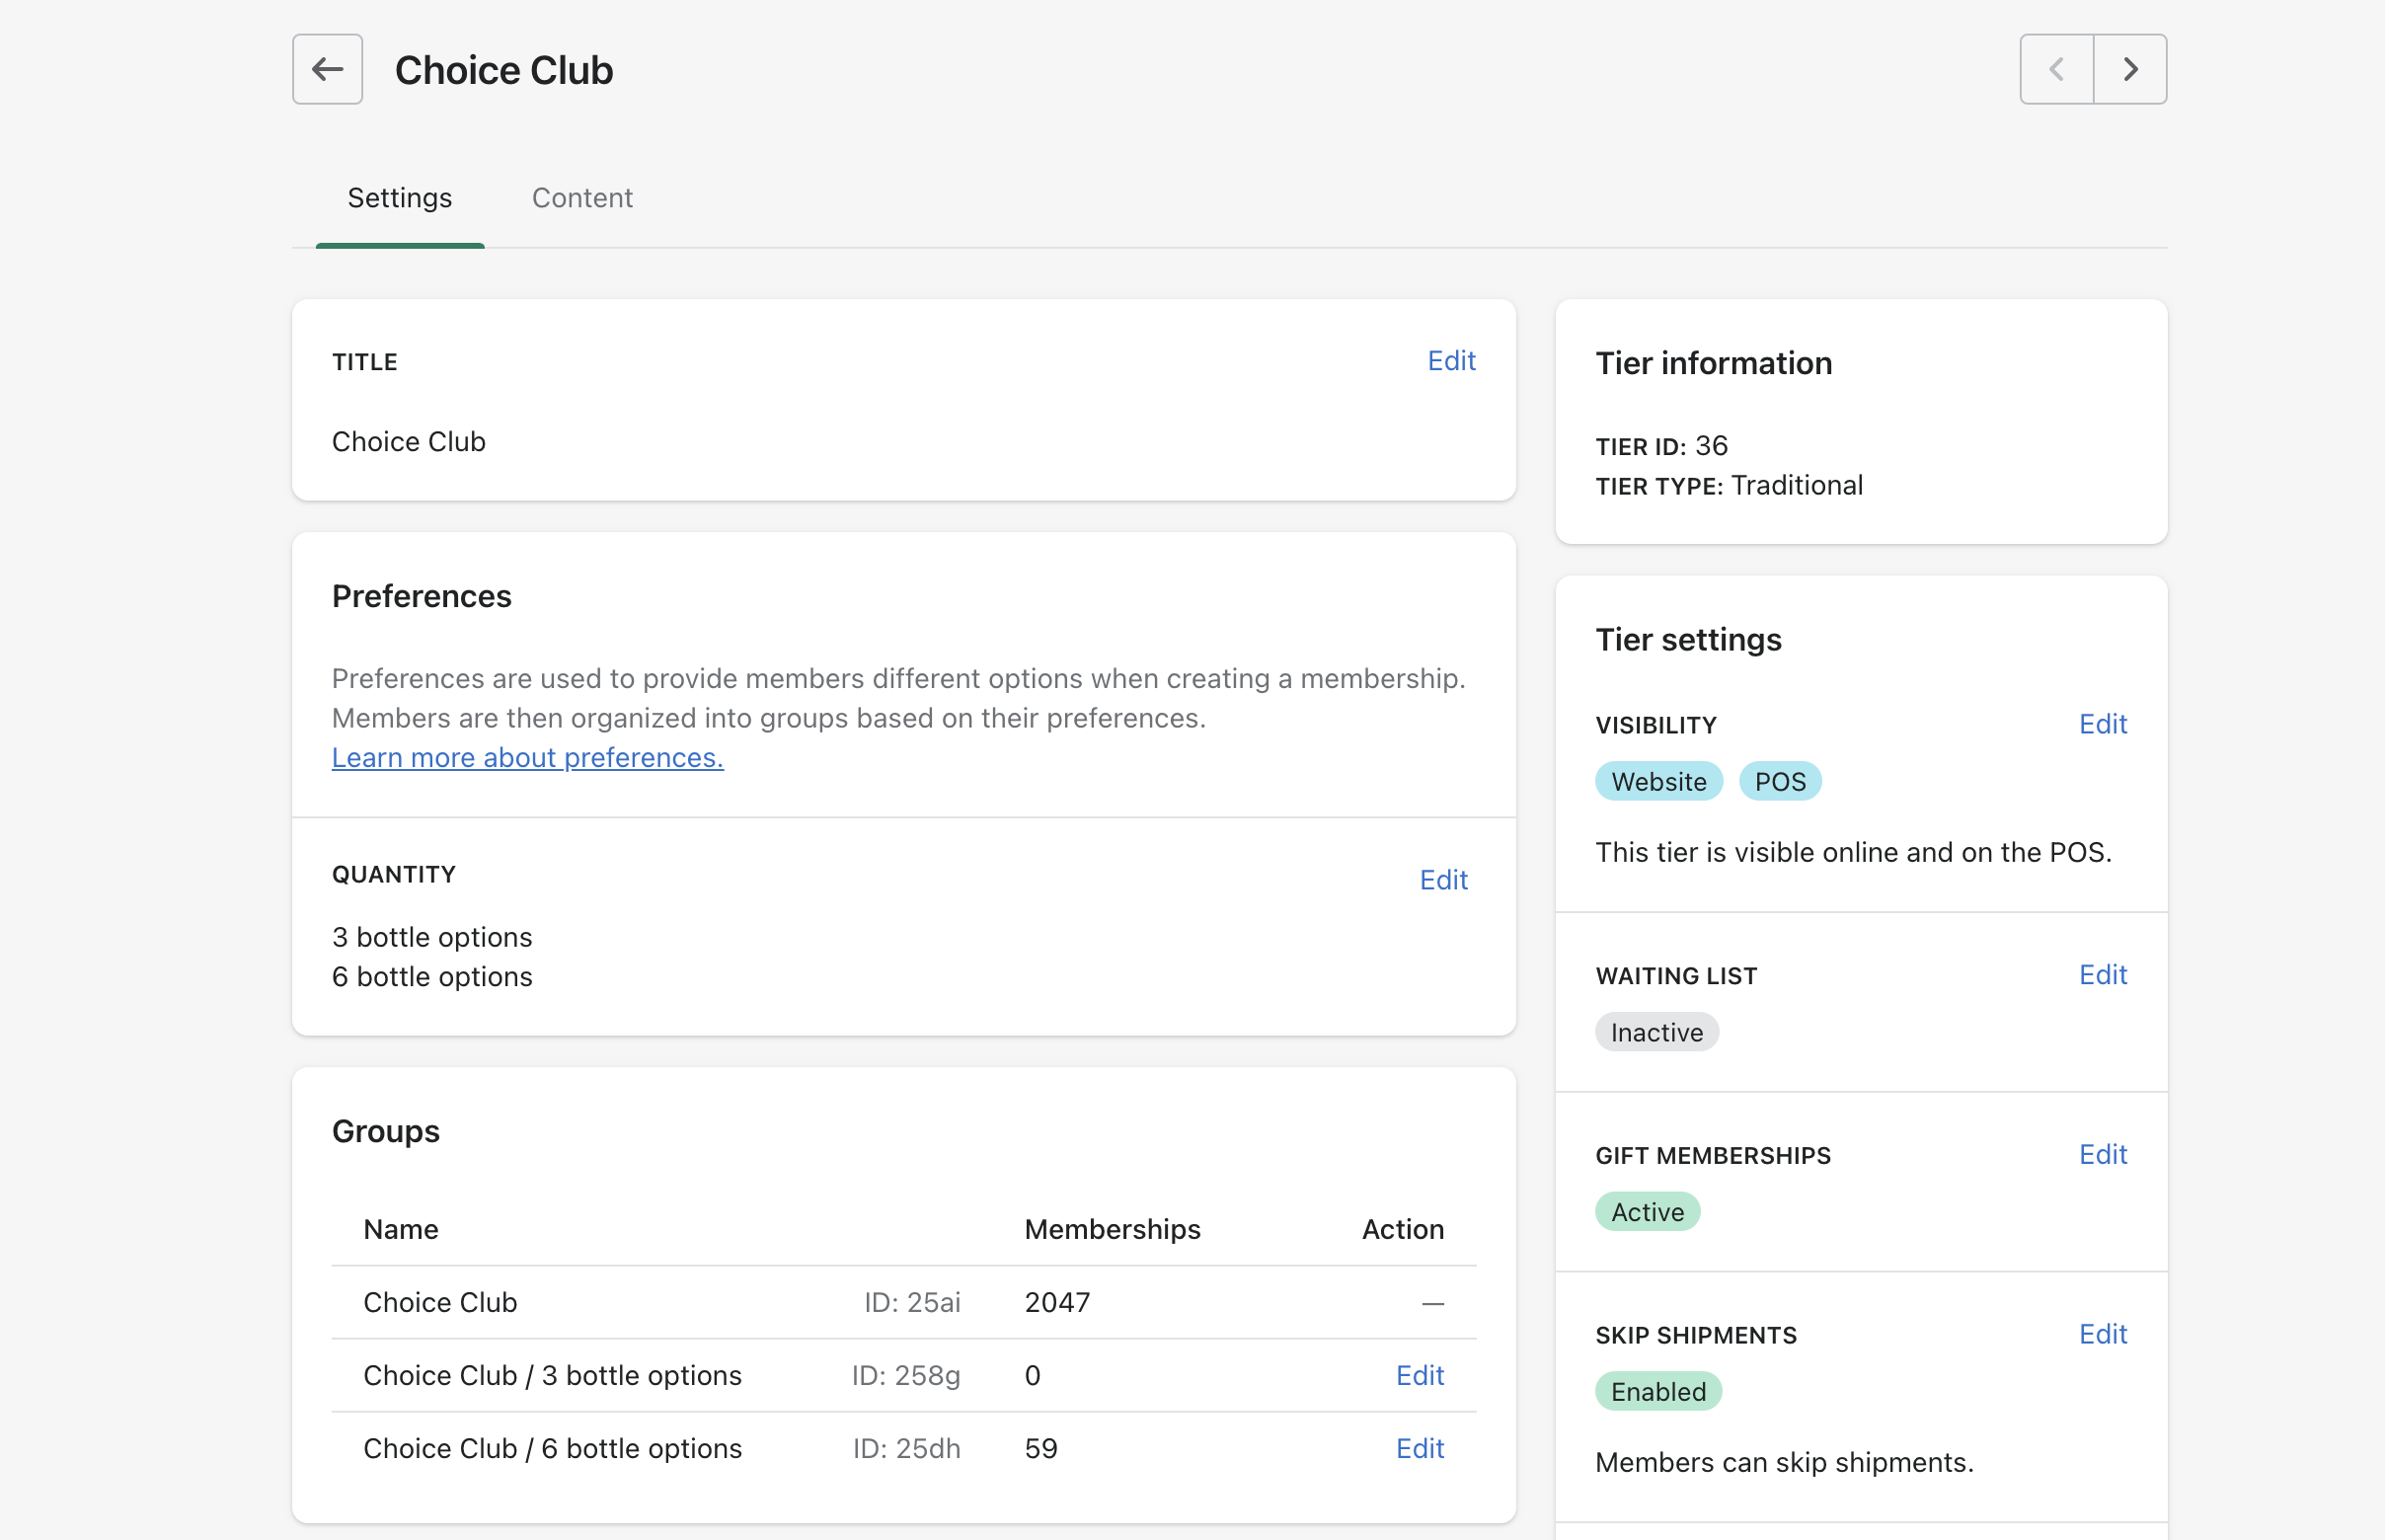Switch to the Content tab

click(x=582, y=198)
